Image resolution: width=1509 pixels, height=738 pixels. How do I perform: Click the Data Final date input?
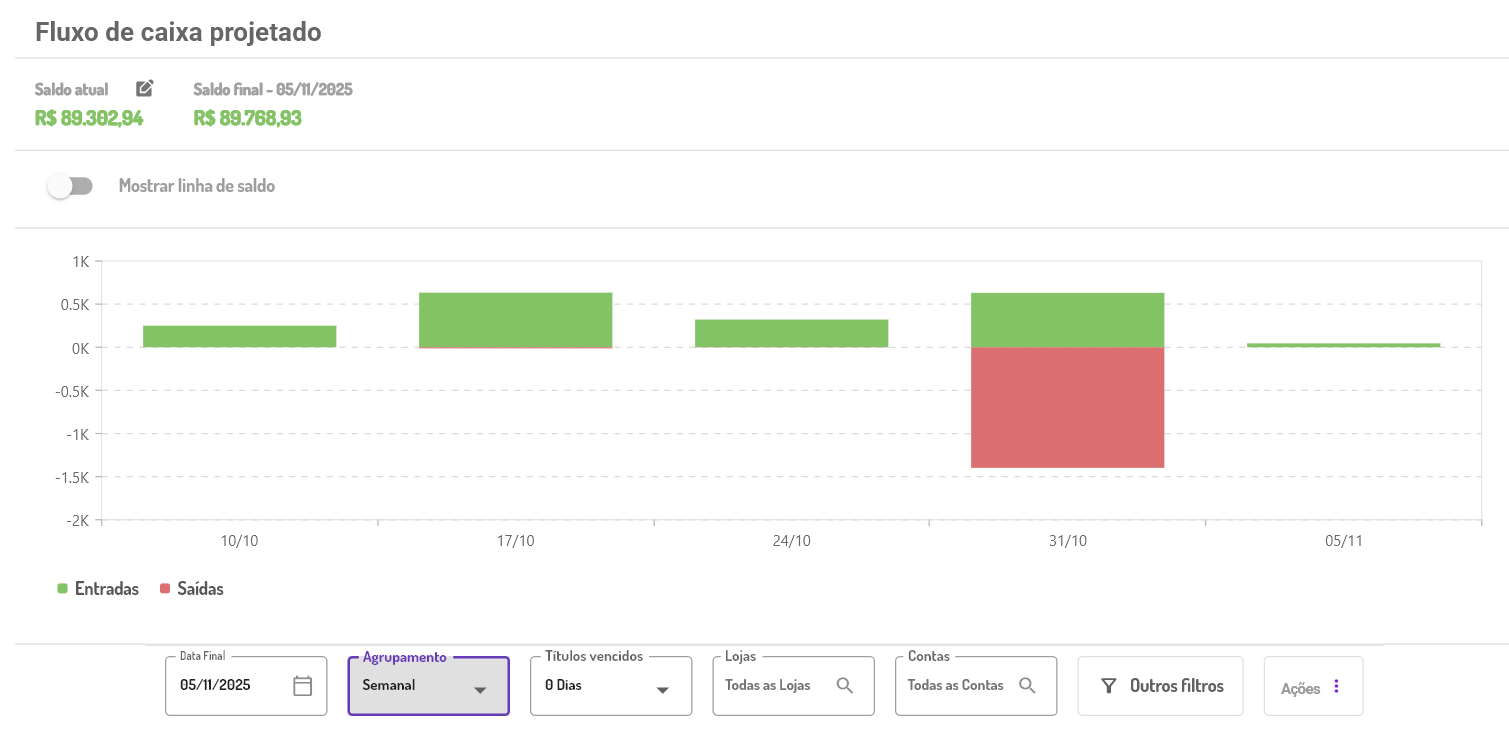230,686
